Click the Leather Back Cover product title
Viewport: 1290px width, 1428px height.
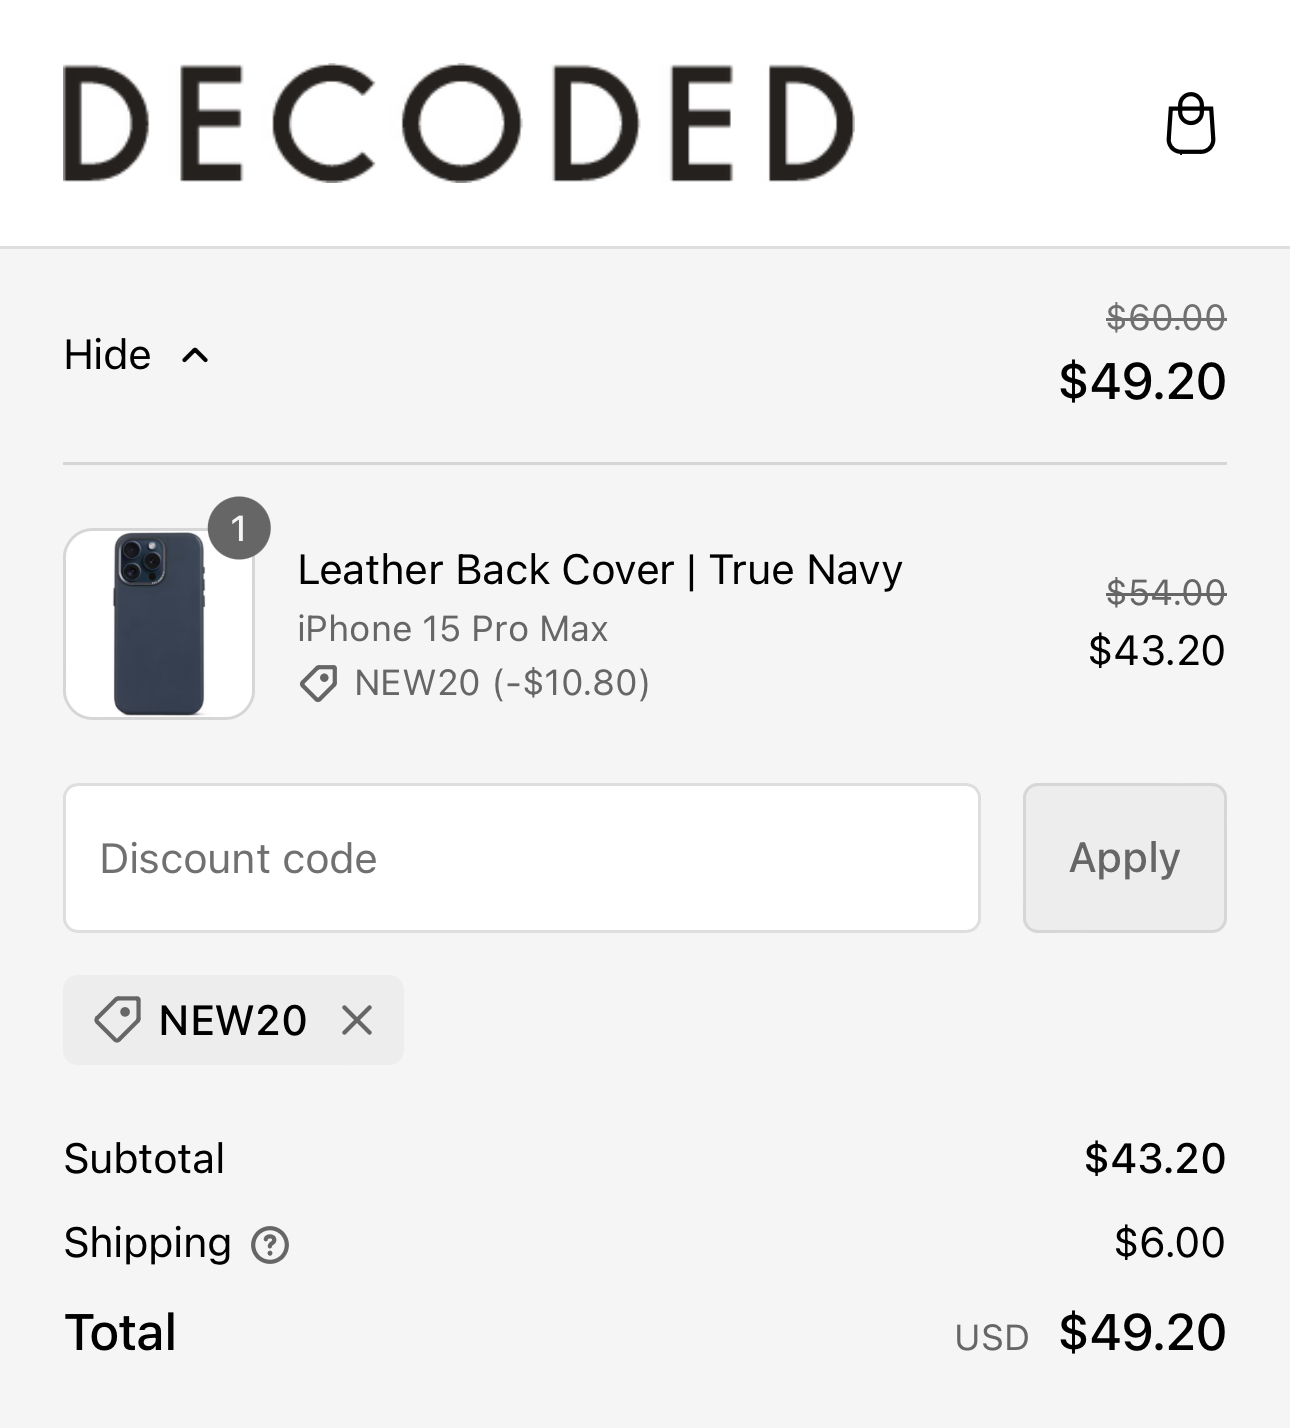pyautogui.click(x=600, y=570)
